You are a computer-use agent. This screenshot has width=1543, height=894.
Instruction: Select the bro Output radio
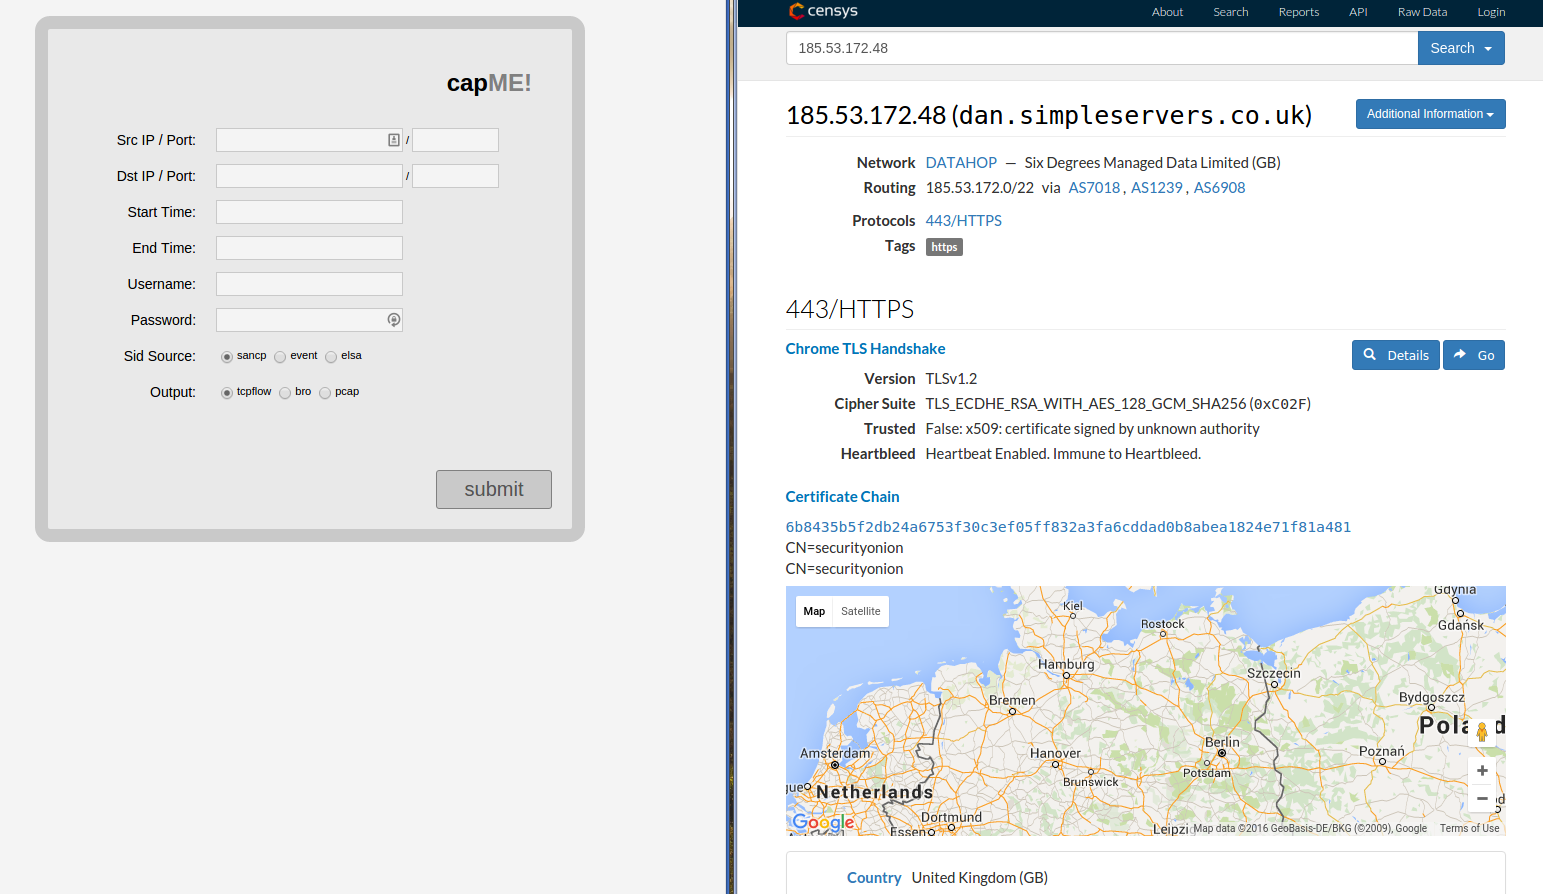[285, 393]
